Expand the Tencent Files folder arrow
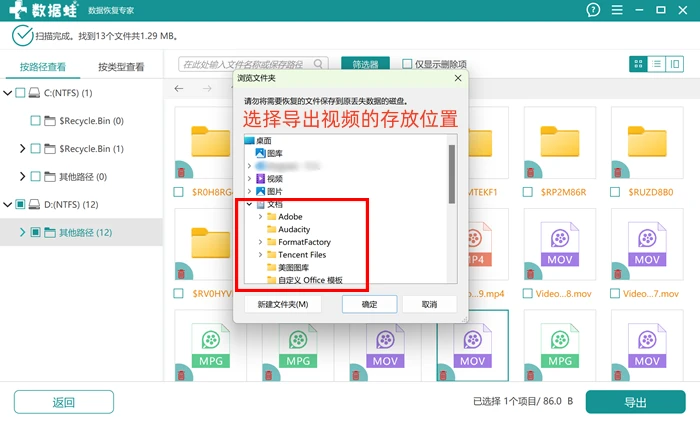The width and height of the screenshot is (700, 425). pyautogui.click(x=260, y=254)
